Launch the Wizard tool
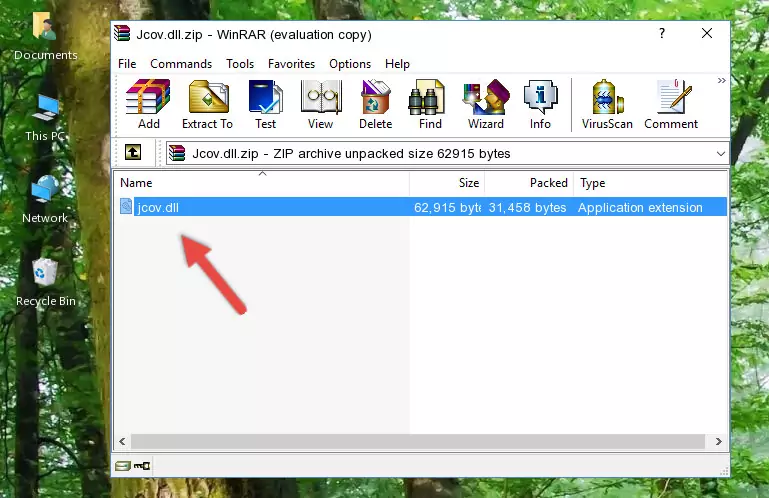Image resolution: width=769 pixels, height=498 pixels. [486, 105]
